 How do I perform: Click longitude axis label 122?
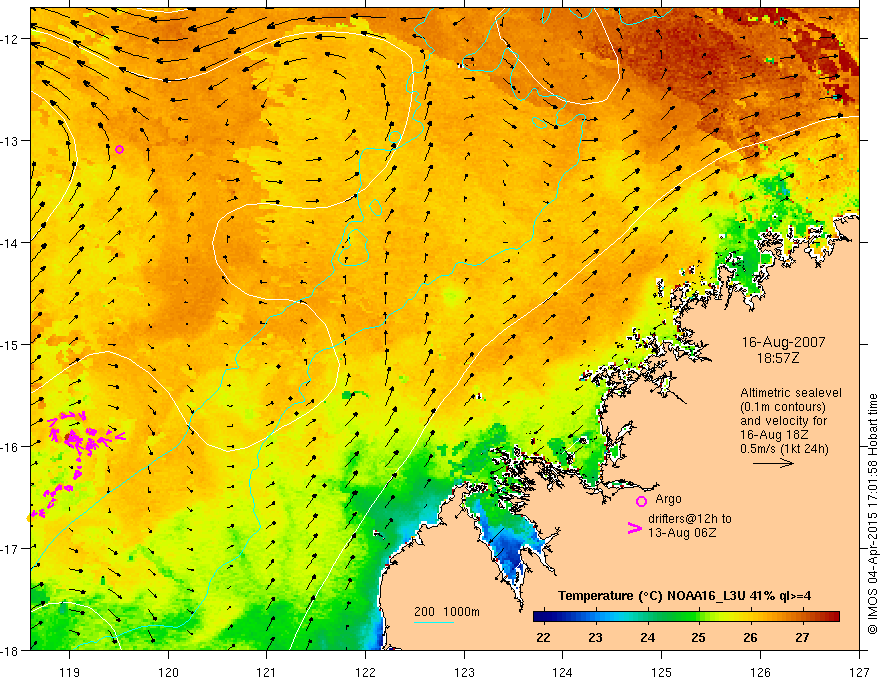click(365, 672)
